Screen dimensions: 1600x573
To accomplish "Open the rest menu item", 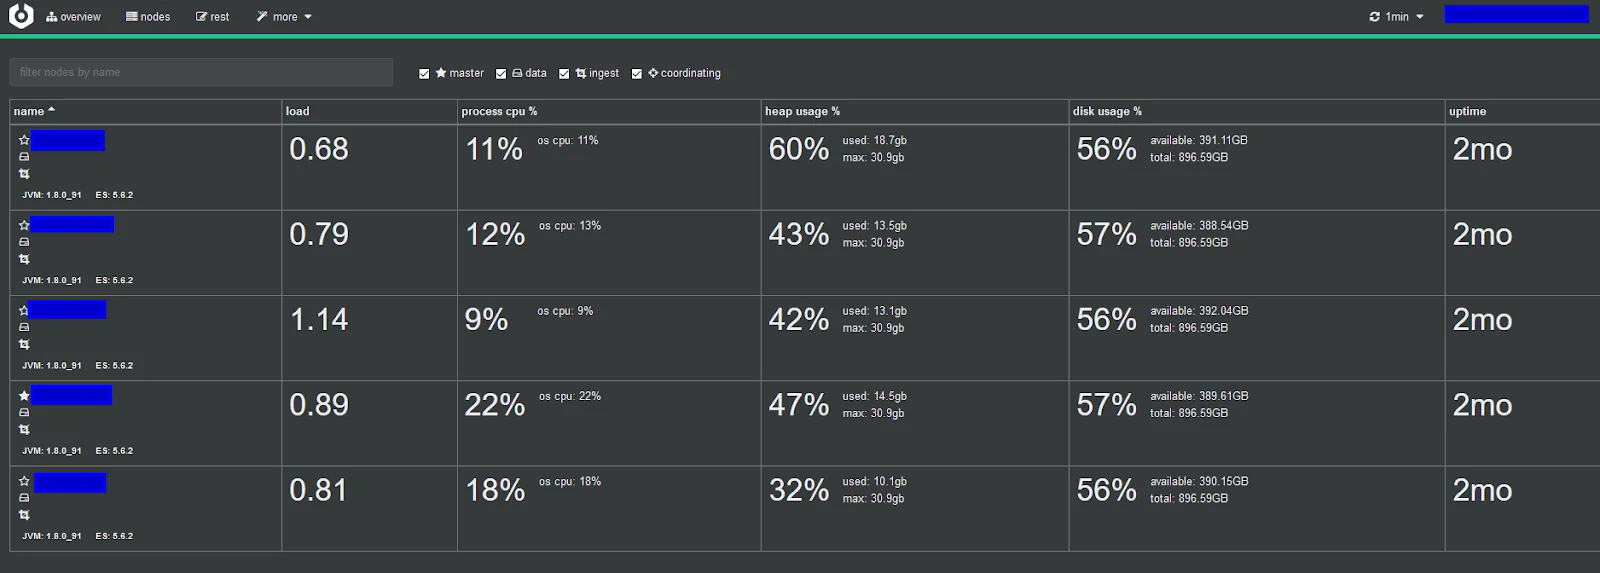I will click(x=212, y=17).
